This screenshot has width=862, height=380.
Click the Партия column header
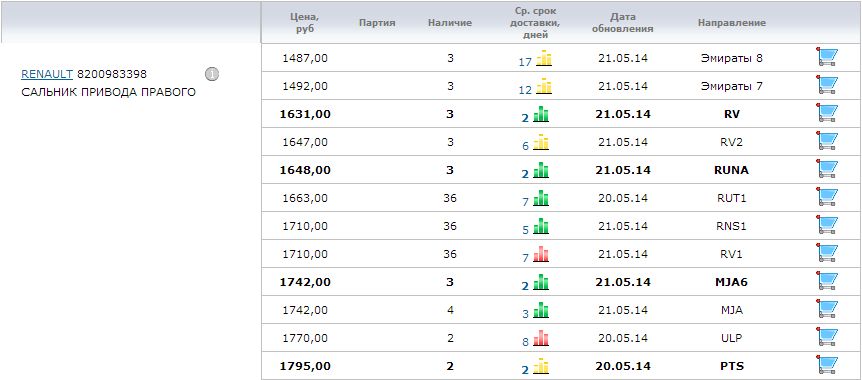(377, 23)
